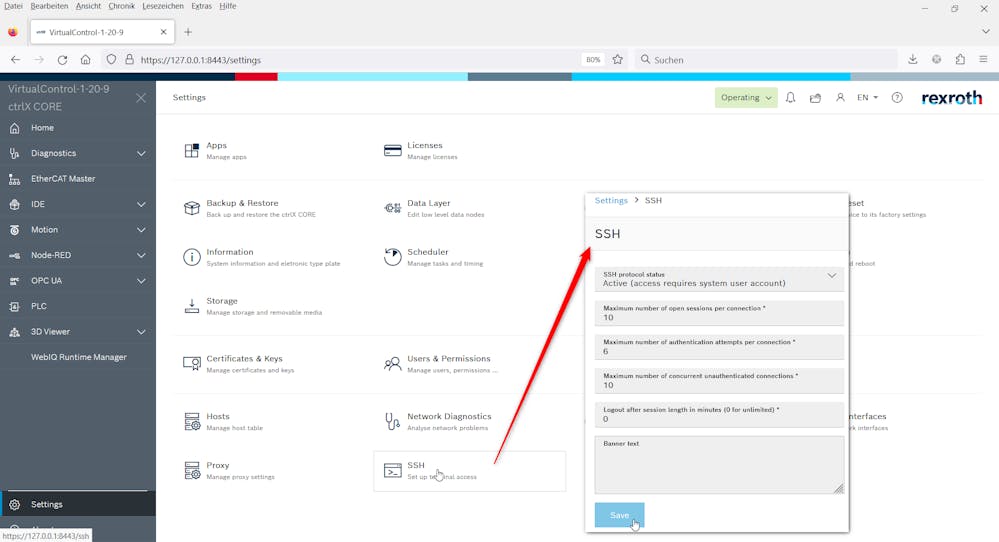Click the EtherCAT Master sidebar icon

(x=15, y=179)
